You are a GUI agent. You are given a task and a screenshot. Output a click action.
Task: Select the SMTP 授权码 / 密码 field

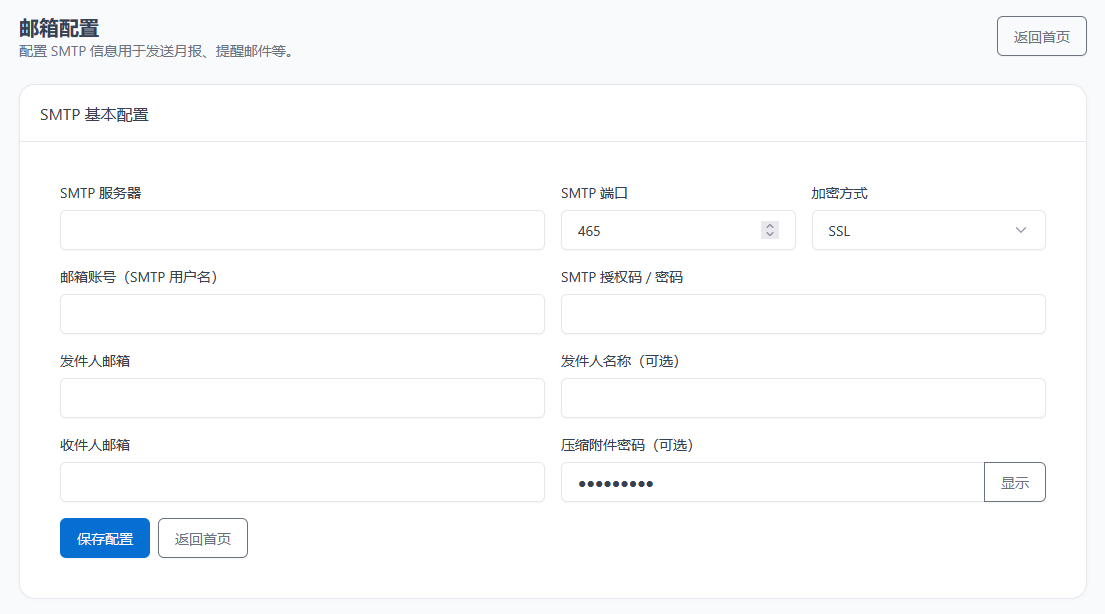click(x=803, y=314)
